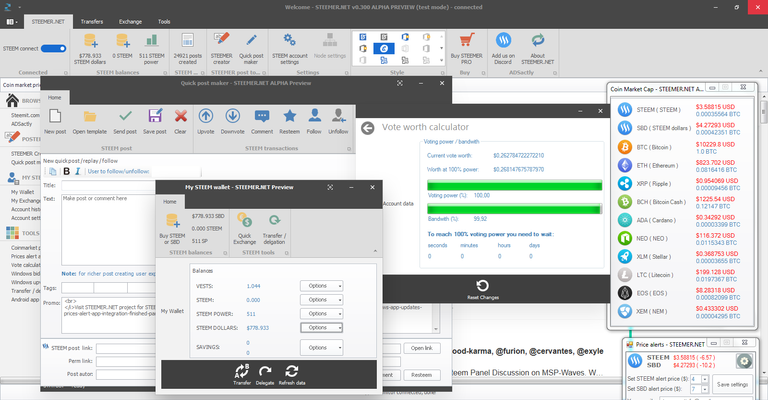Open Options dropdown for VESTS
The width and height of the screenshot is (768, 400).
coord(321,286)
